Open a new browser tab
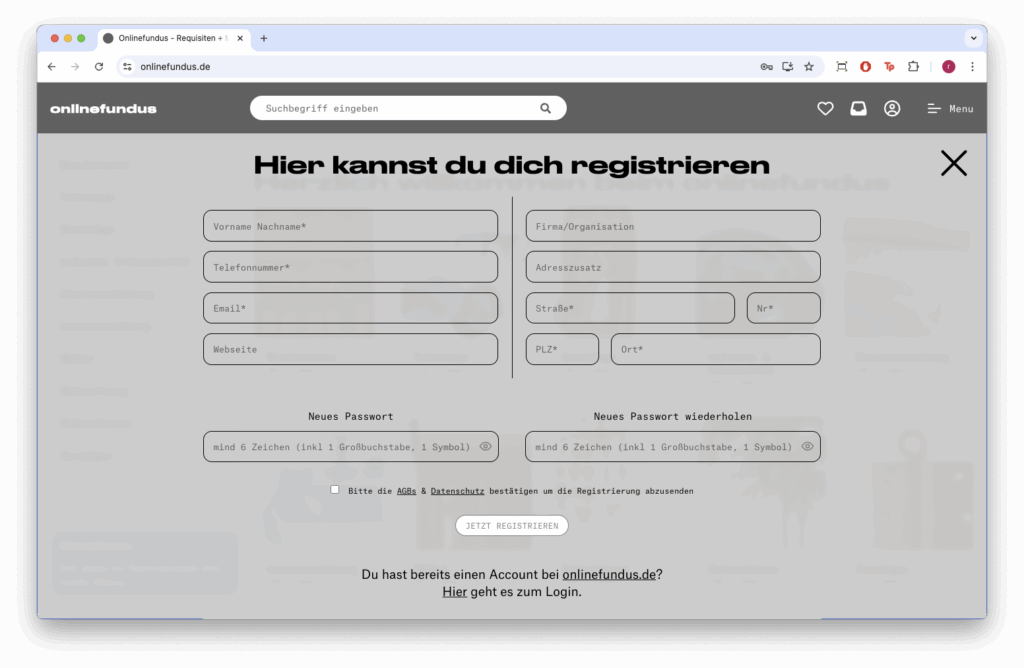The height and width of the screenshot is (668, 1024). pyautogui.click(x=264, y=38)
